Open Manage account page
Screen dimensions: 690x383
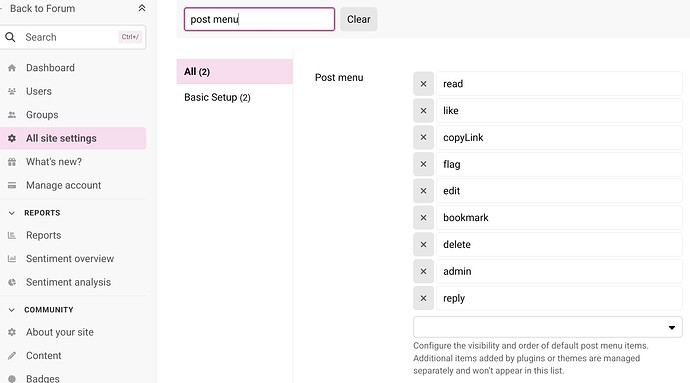(x=63, y=185)
